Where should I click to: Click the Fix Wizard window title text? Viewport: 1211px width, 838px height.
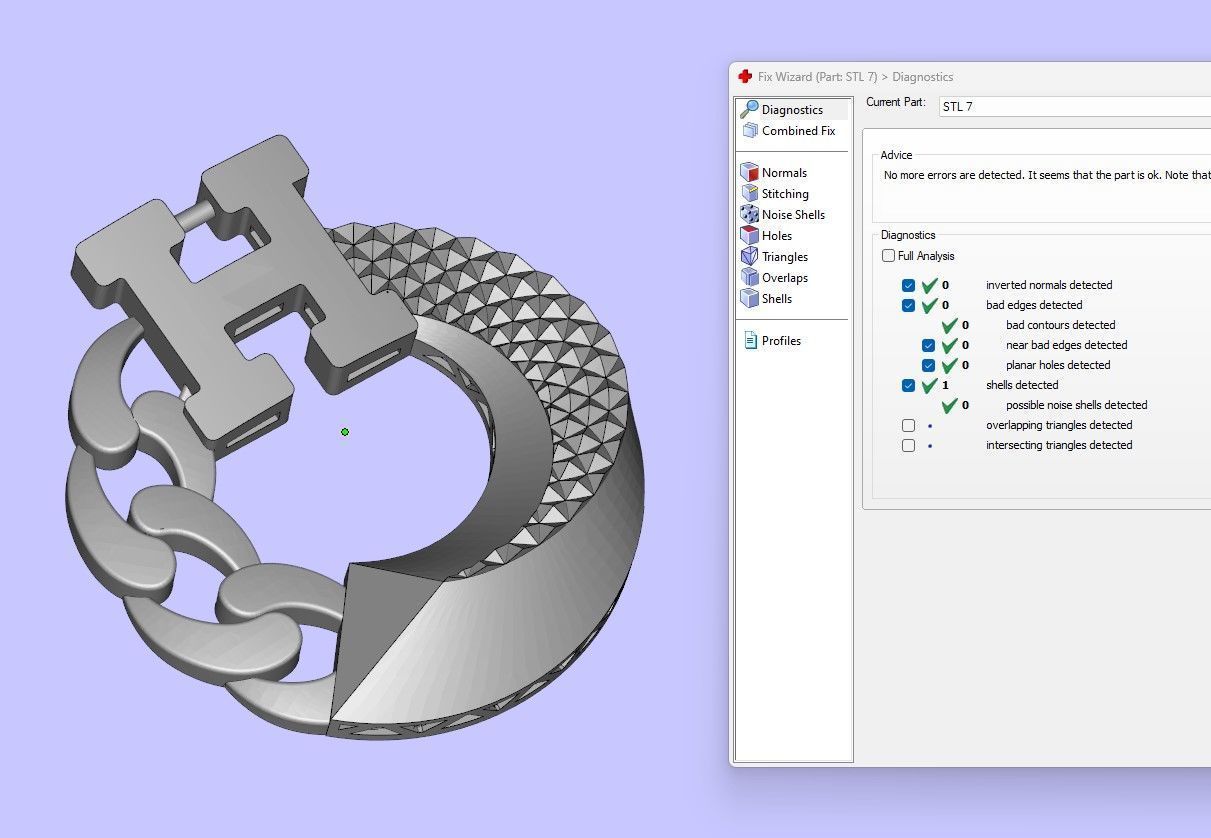tap(855, 76)
